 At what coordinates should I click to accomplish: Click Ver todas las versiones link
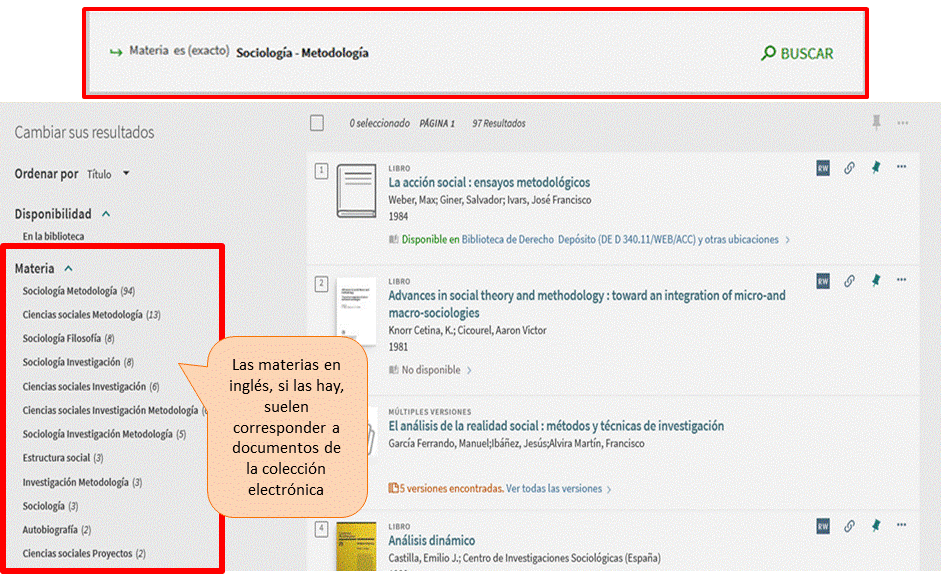[557, 489]
